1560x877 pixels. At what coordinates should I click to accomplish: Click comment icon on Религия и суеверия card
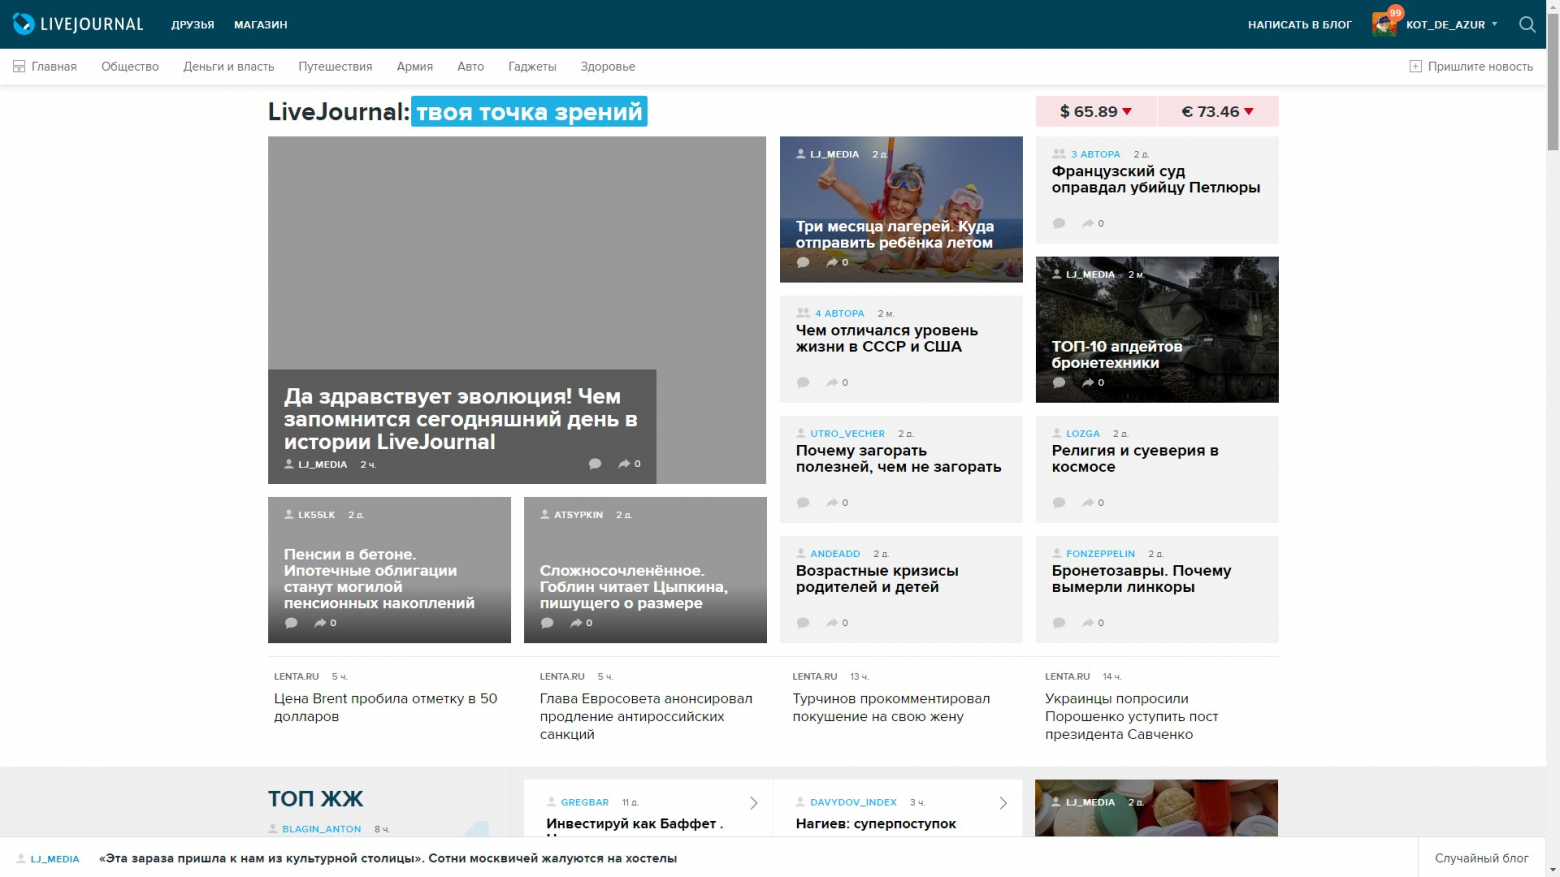[x=1059, y=503]
